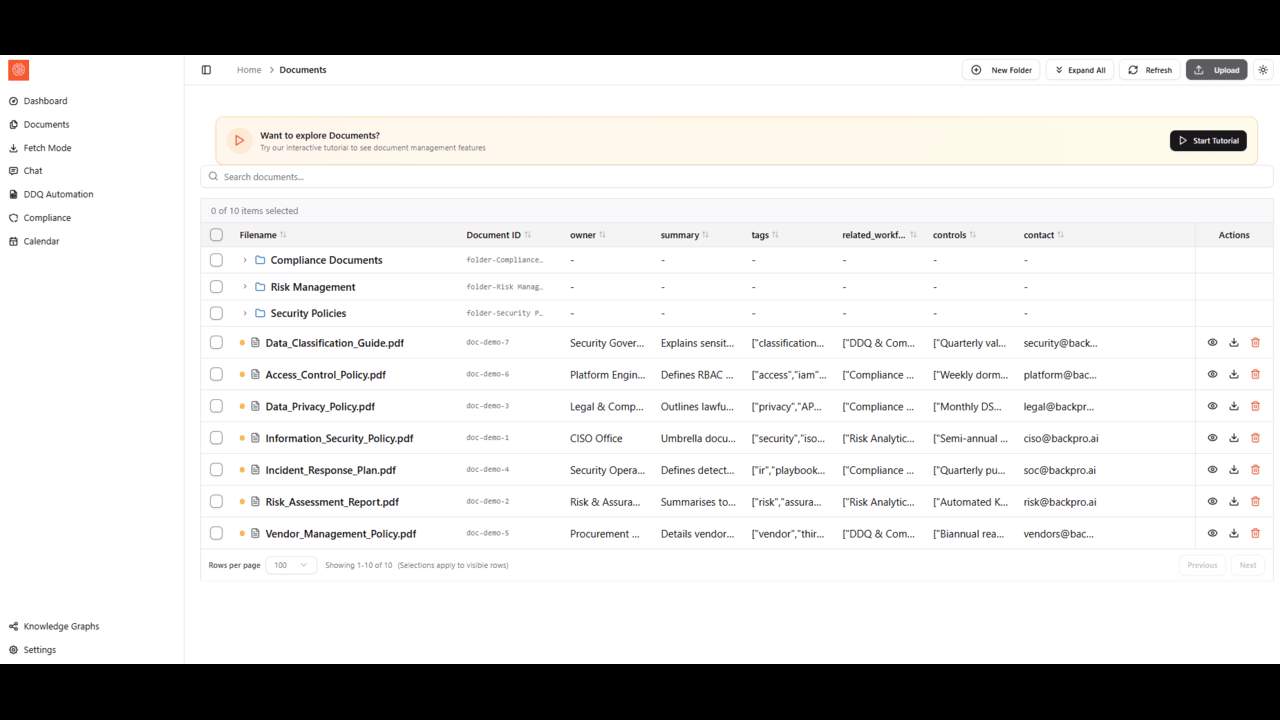
Task: Select Access_Control_Policy.pdf checkbox
Action: tap(216, 374)
